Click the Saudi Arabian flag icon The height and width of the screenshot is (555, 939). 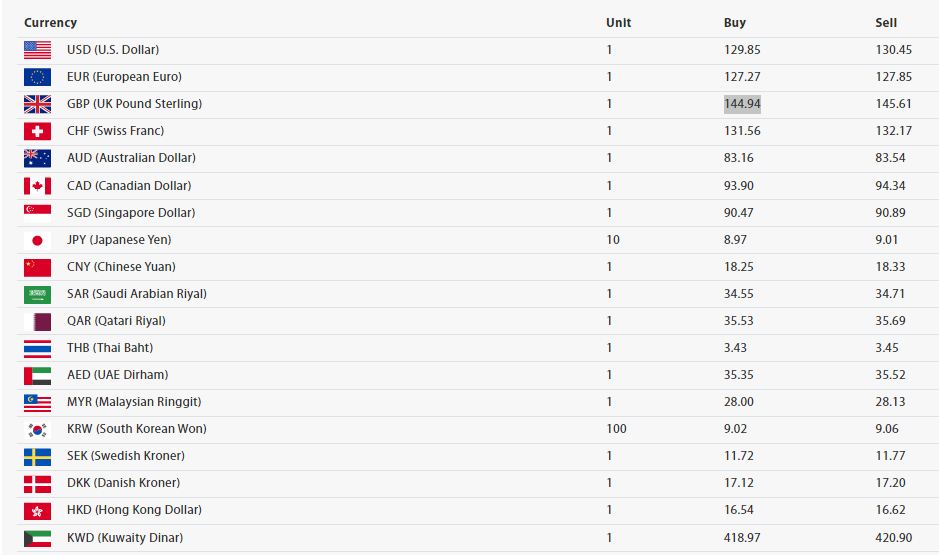pos(37,294)
